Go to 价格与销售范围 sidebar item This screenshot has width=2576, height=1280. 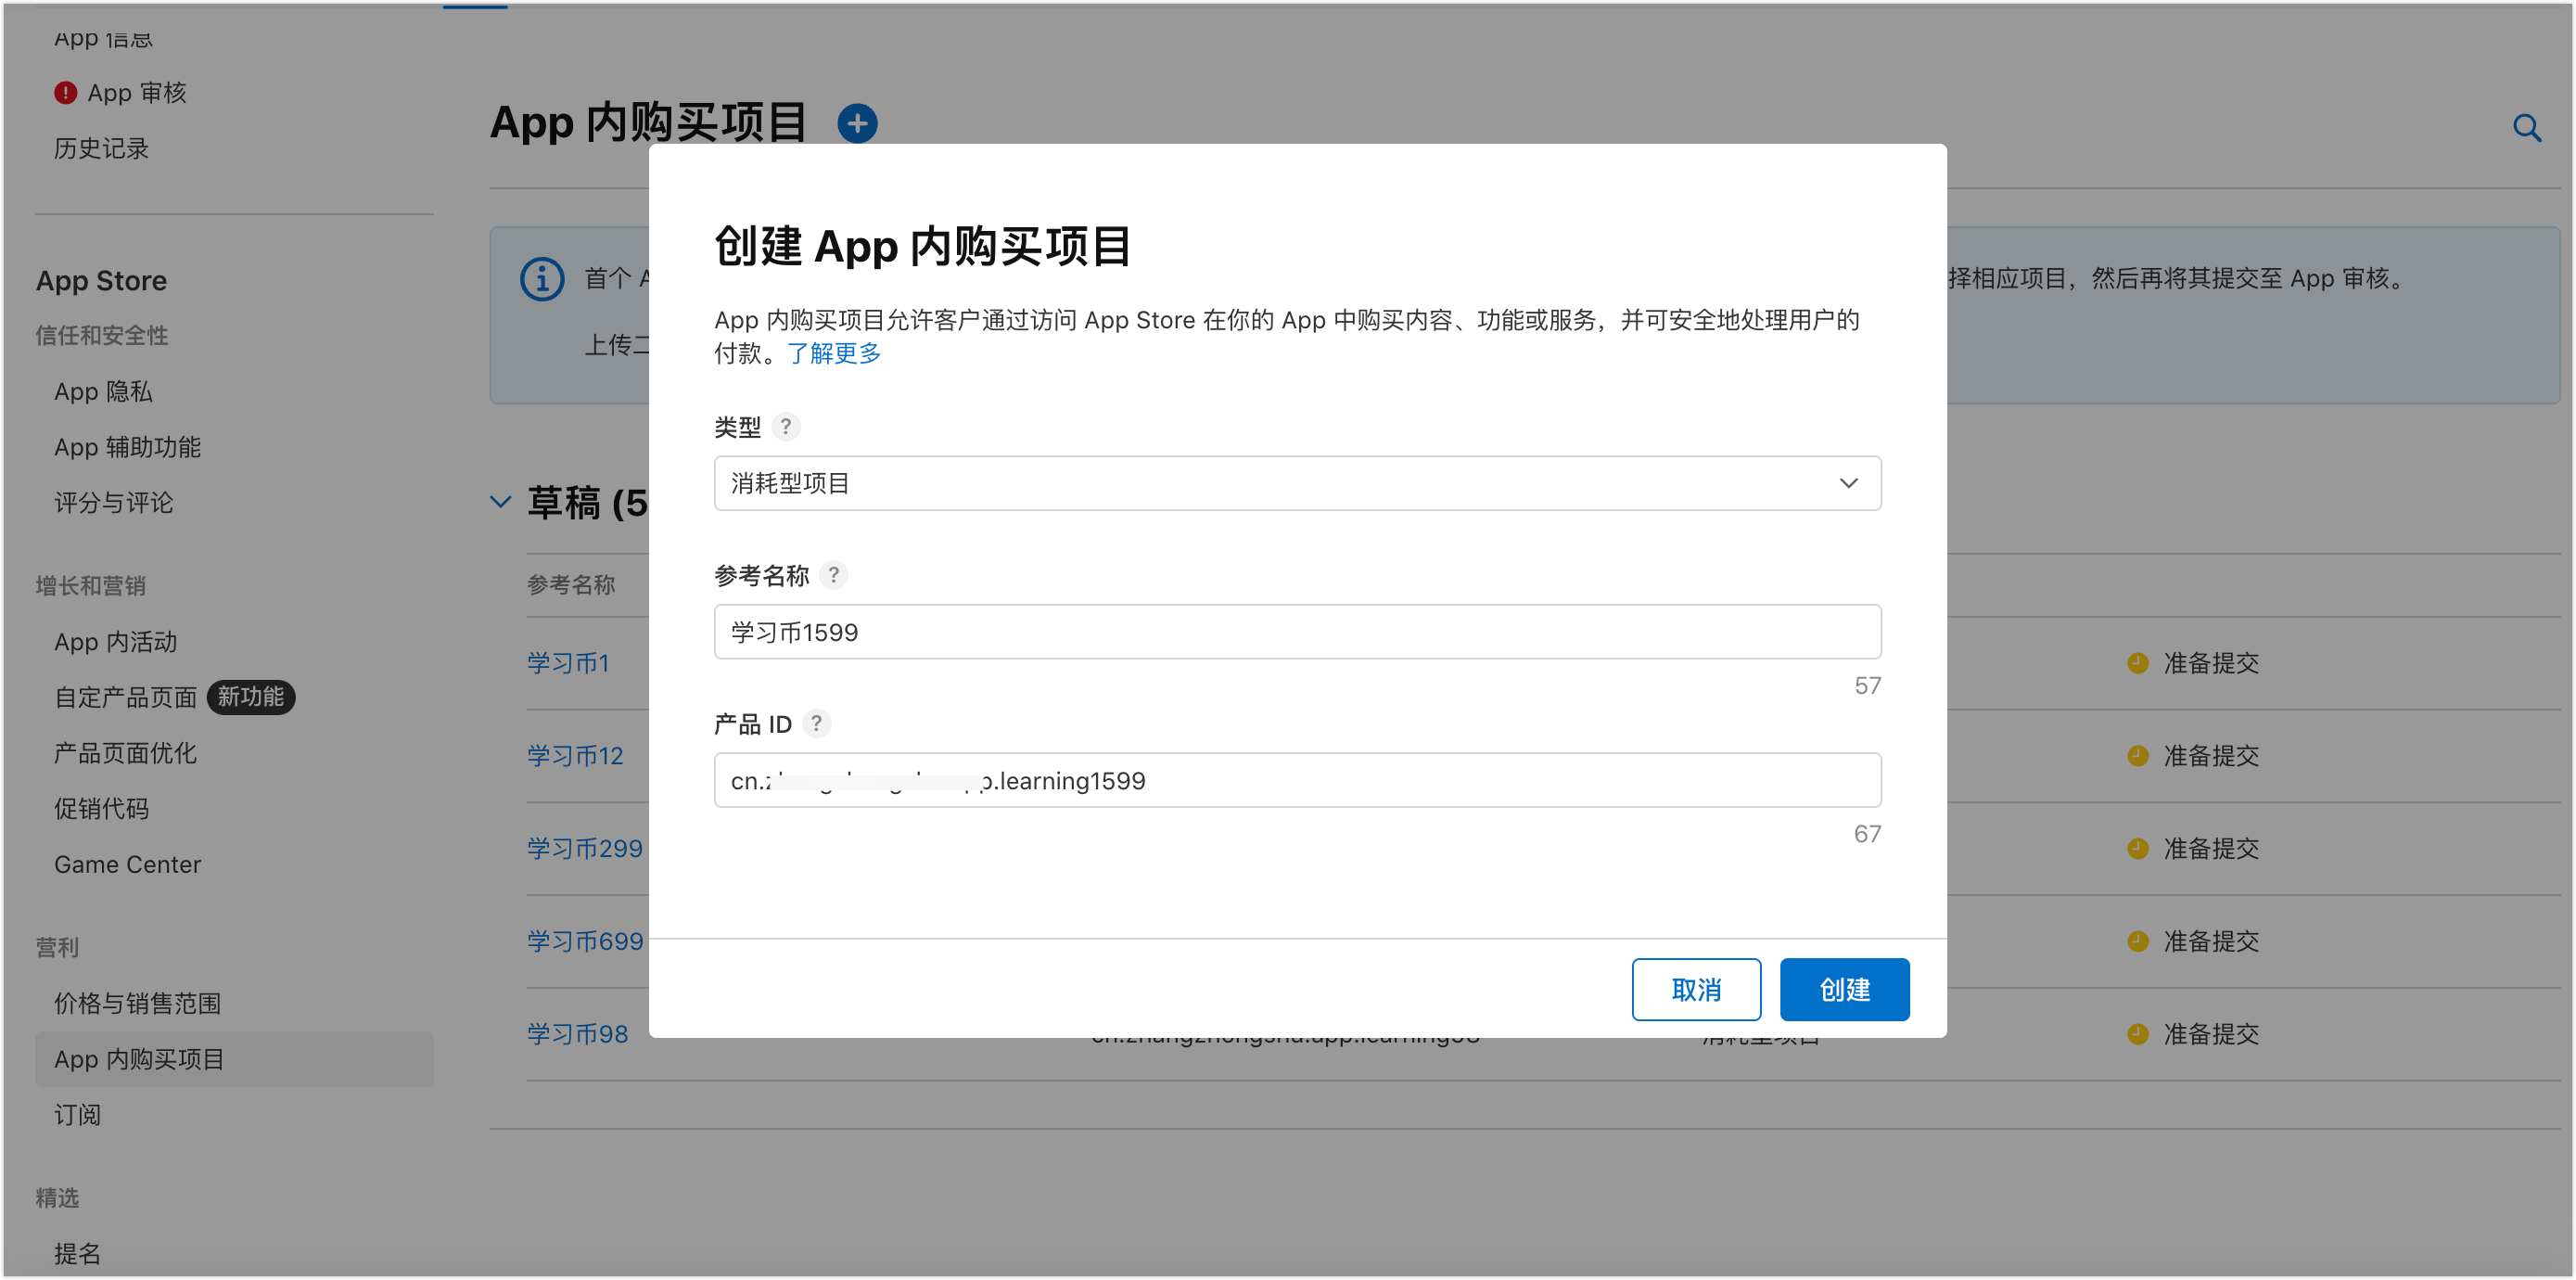[137, 1003]
